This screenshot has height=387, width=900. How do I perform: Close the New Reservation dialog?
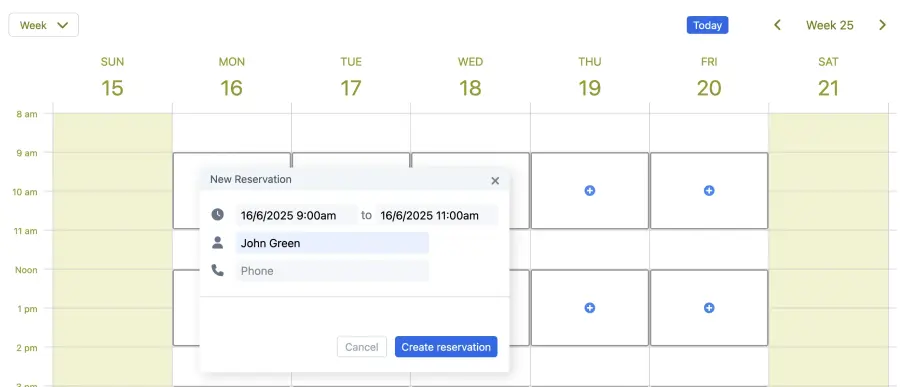pos(495,181)
